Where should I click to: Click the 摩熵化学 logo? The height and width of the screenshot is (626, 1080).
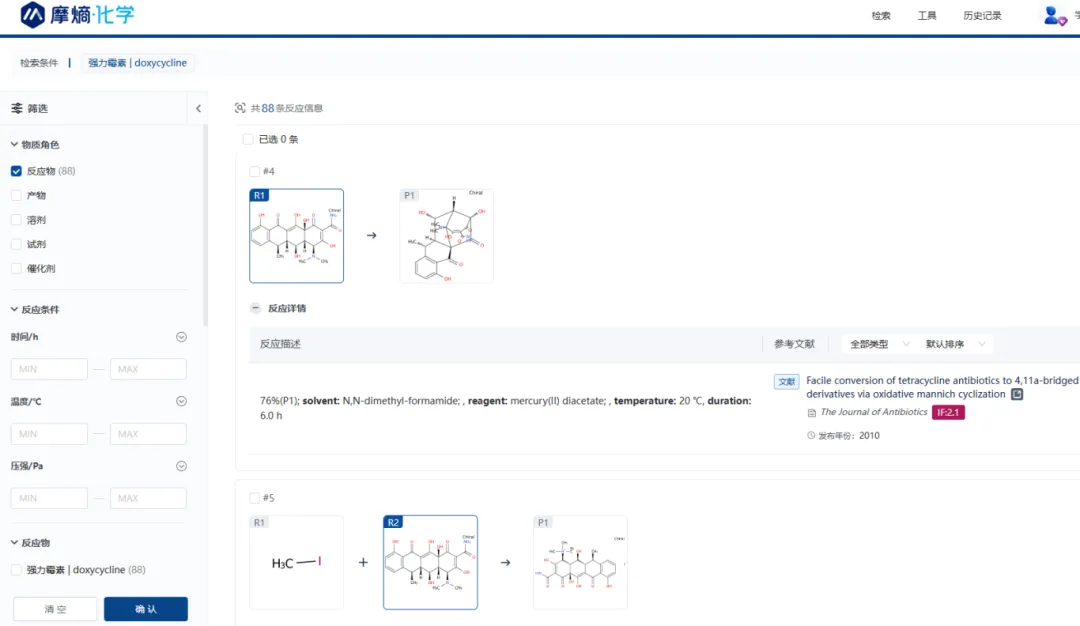click(77, 15)
